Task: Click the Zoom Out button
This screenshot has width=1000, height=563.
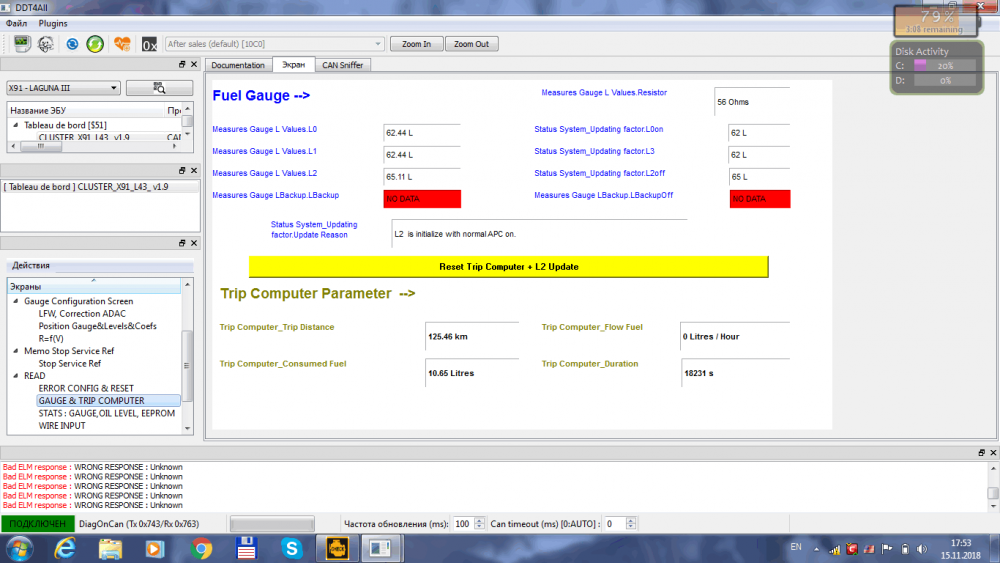Action: (x=471, y=44)
